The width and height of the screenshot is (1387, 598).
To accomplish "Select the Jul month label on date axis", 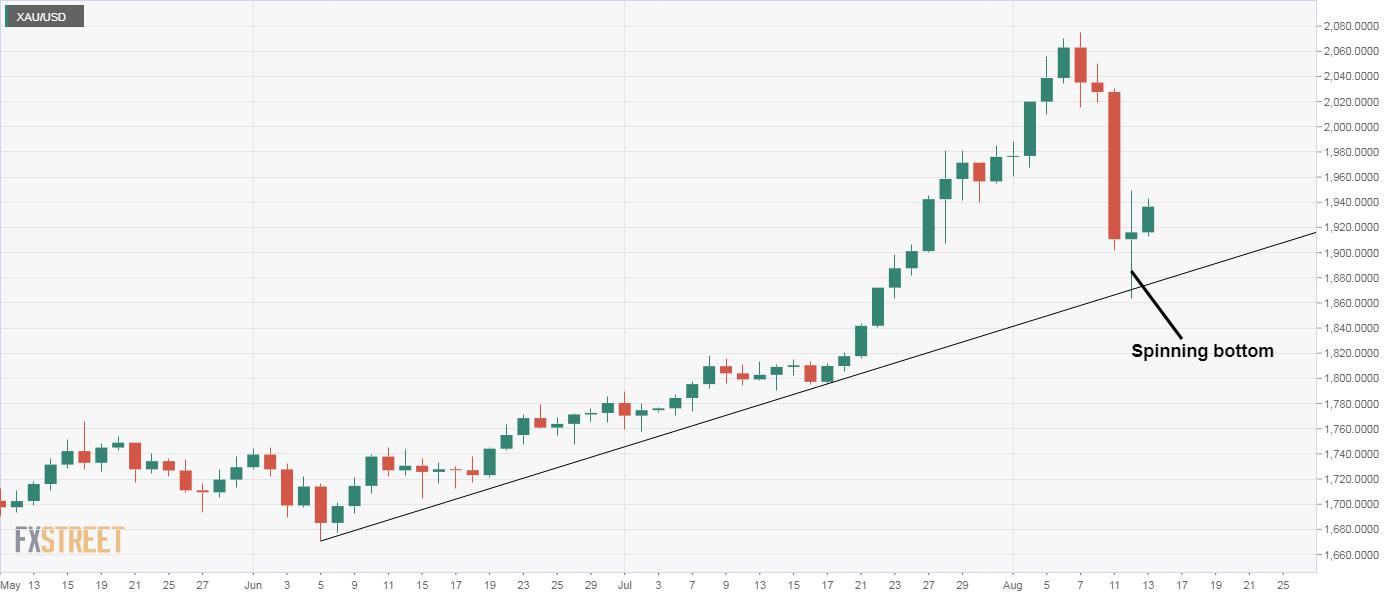I will [x=624, y=584].
